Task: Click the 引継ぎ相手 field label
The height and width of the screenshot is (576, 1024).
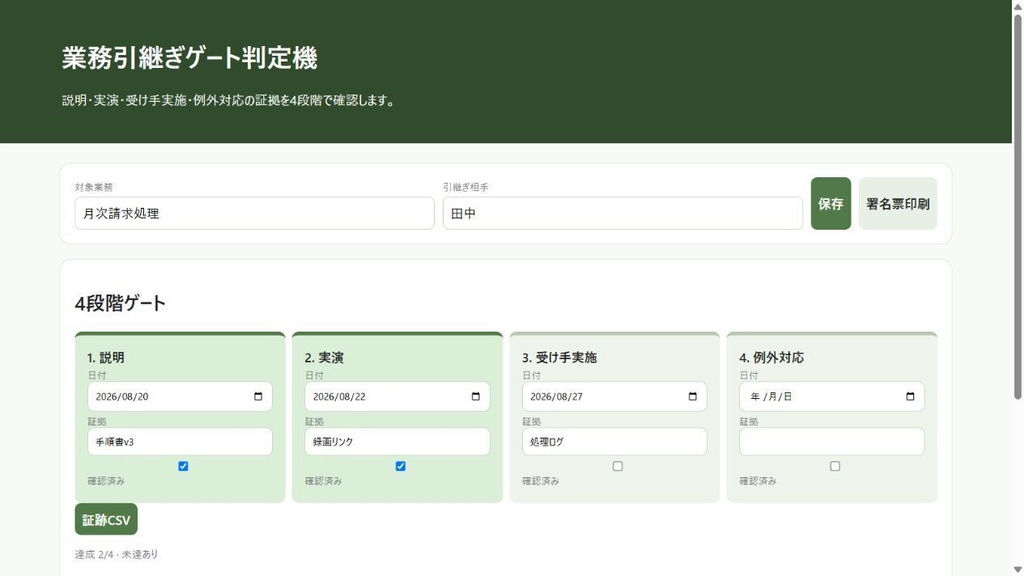Action: [x=466, y=187]
